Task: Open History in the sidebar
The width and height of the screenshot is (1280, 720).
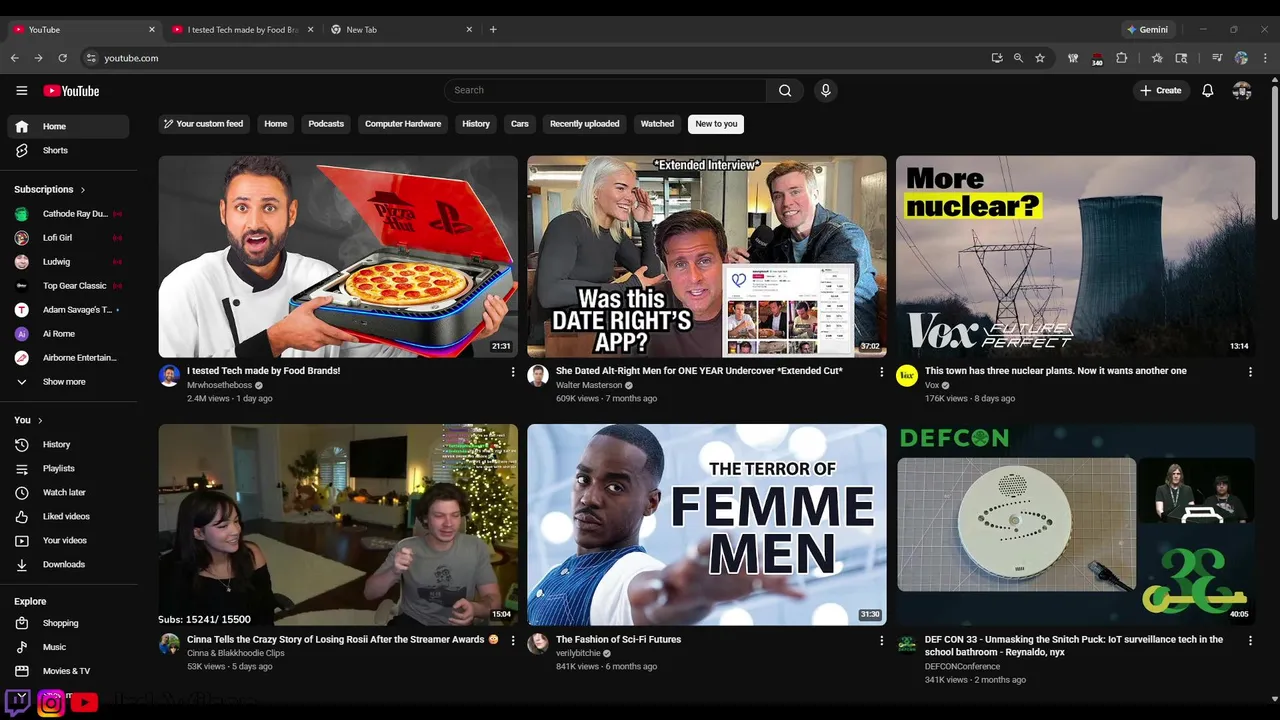Action: 68,444
